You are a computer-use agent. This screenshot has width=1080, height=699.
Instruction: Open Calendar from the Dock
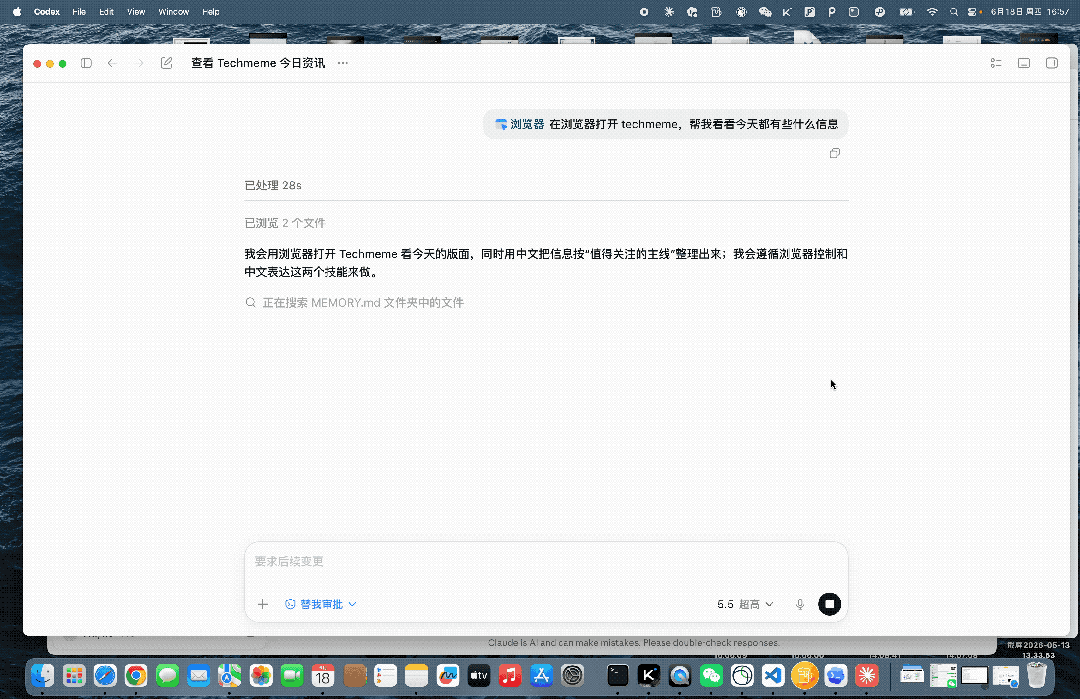(x=323, y=676)
